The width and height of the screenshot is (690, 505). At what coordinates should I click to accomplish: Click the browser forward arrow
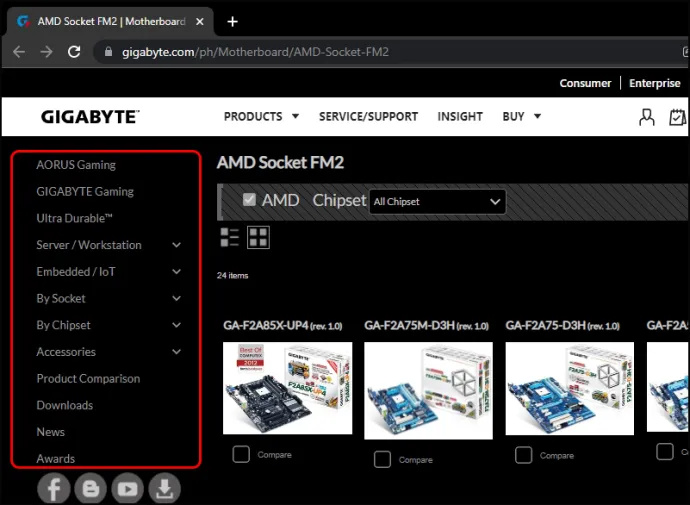click(46, 52)
